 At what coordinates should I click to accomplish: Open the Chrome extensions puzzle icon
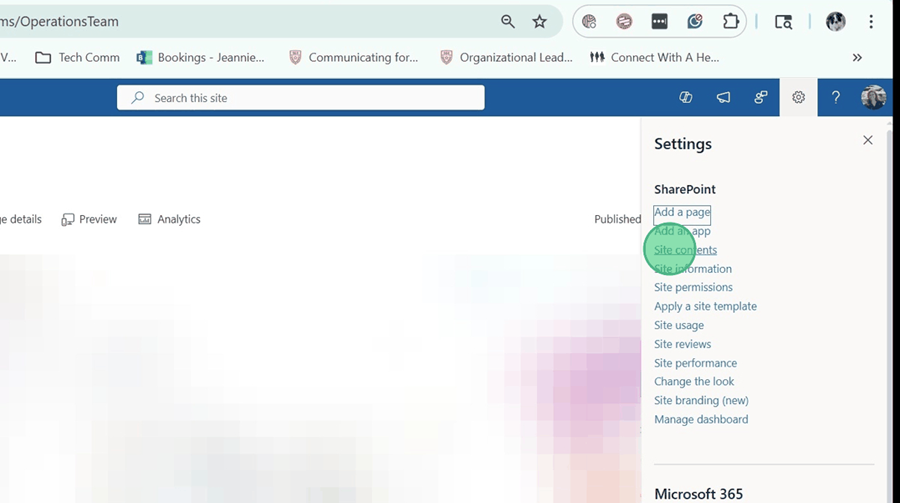(731, 21)
